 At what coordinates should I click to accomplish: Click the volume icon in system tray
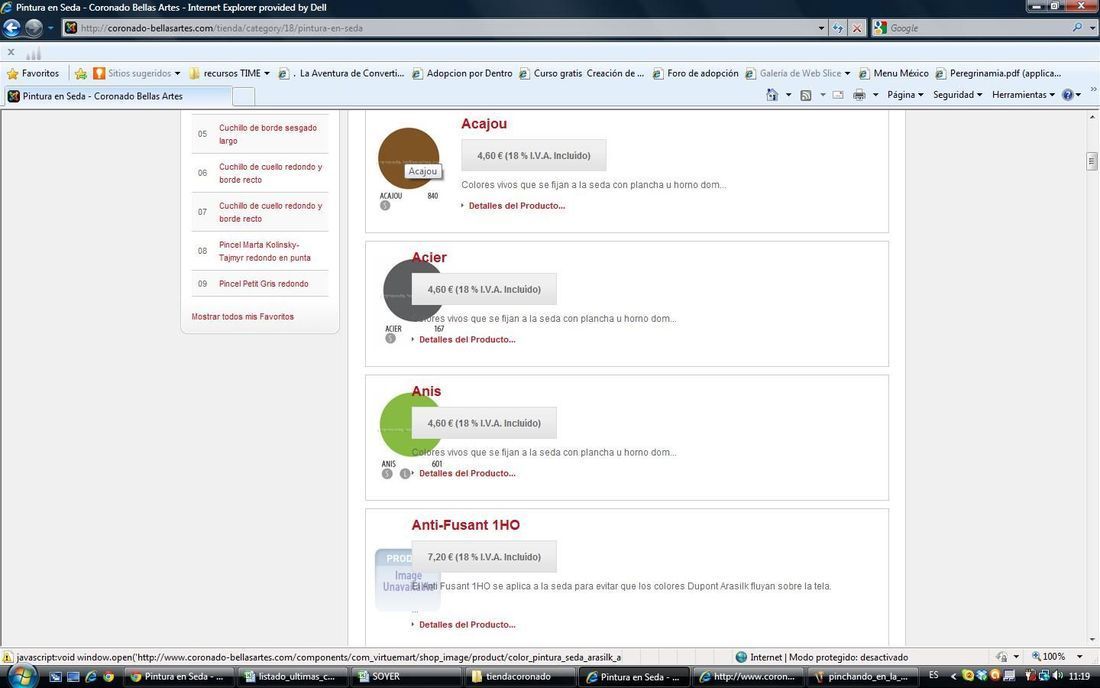[x=1057, y=676]
